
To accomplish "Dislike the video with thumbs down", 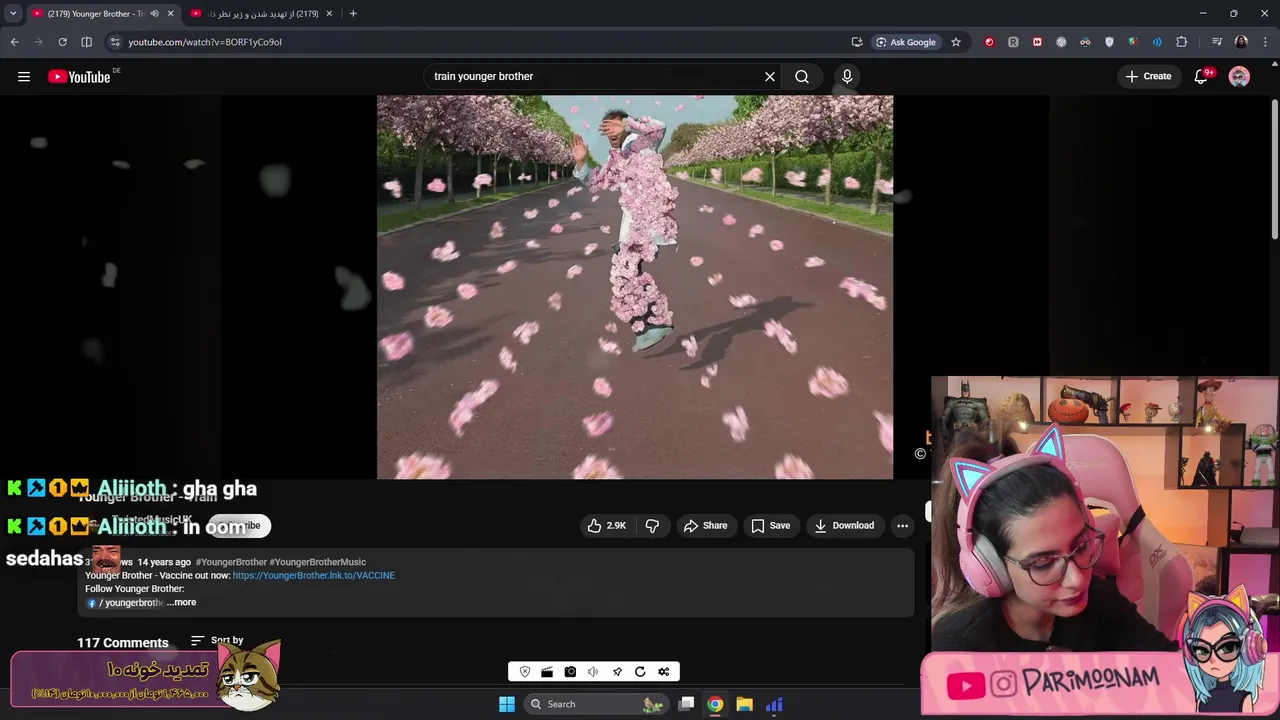I will click(x=652, y=525).
